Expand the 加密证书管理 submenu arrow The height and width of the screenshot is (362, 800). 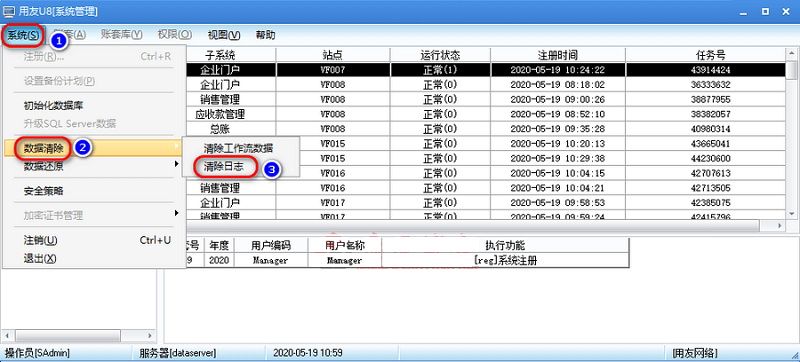point(177,213)
